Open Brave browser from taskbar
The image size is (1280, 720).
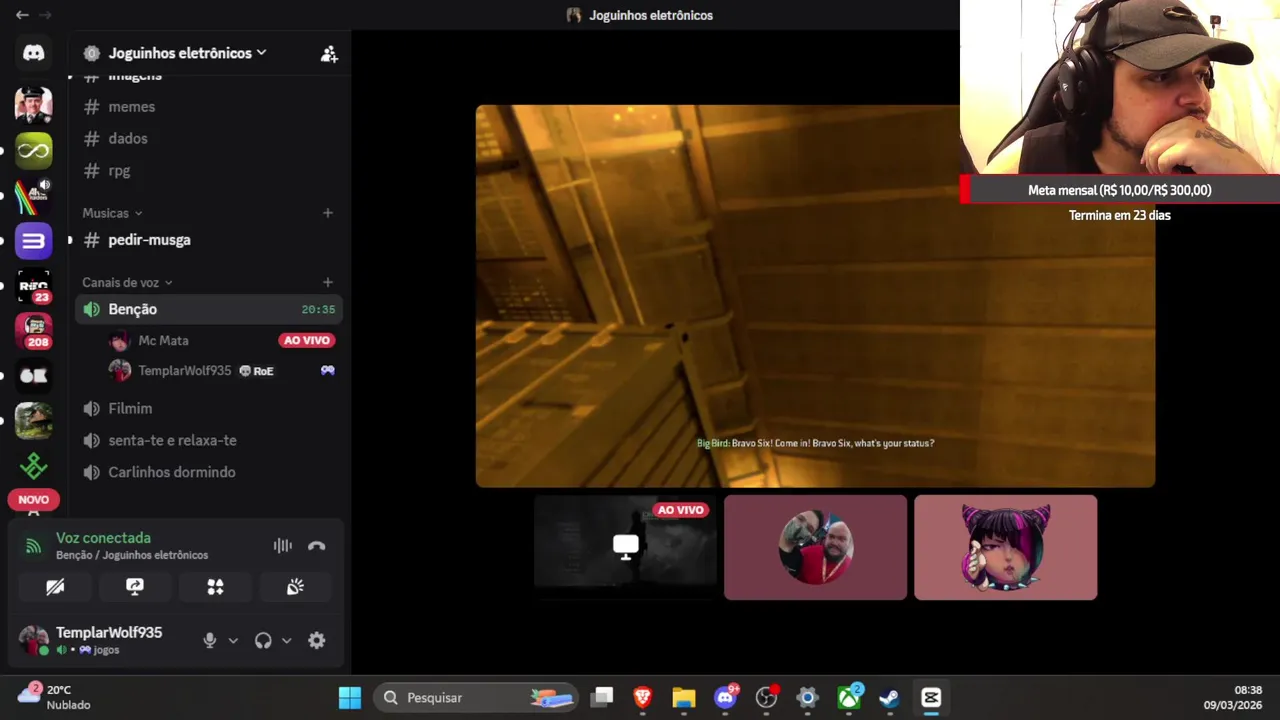(643, 698)
